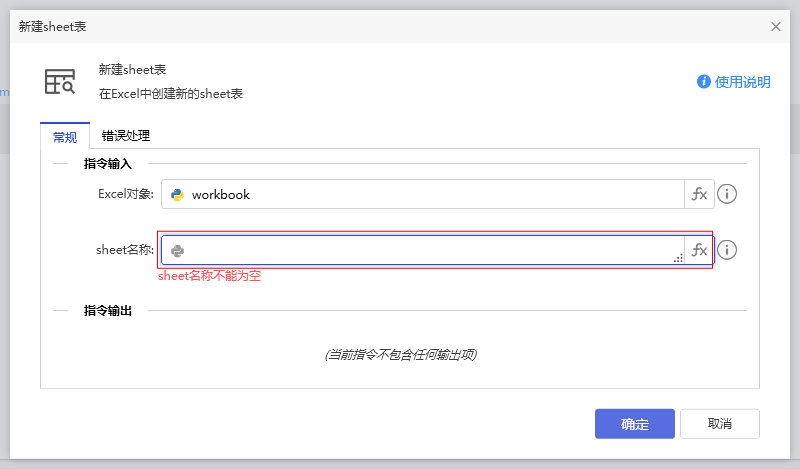800x469 pixels.
Task: Click the Python icon in sheet名称 field
Action: tap(178, 251)
